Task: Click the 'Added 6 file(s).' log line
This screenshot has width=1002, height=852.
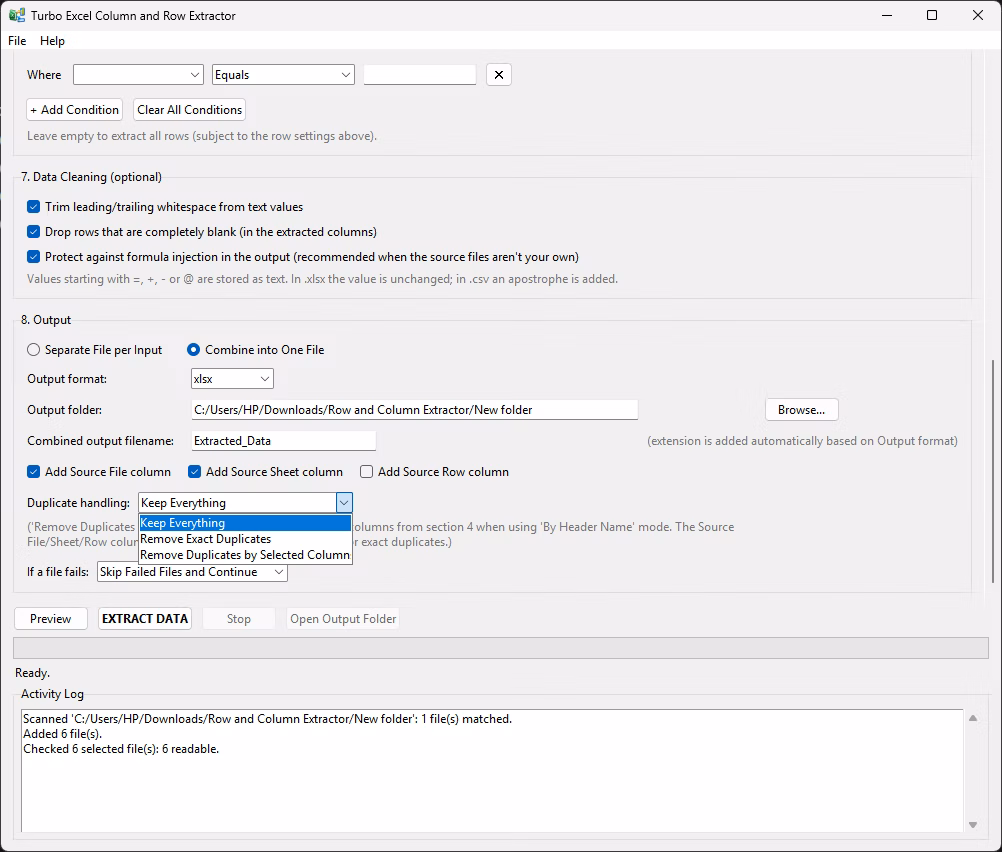Action: click(63, 734)
